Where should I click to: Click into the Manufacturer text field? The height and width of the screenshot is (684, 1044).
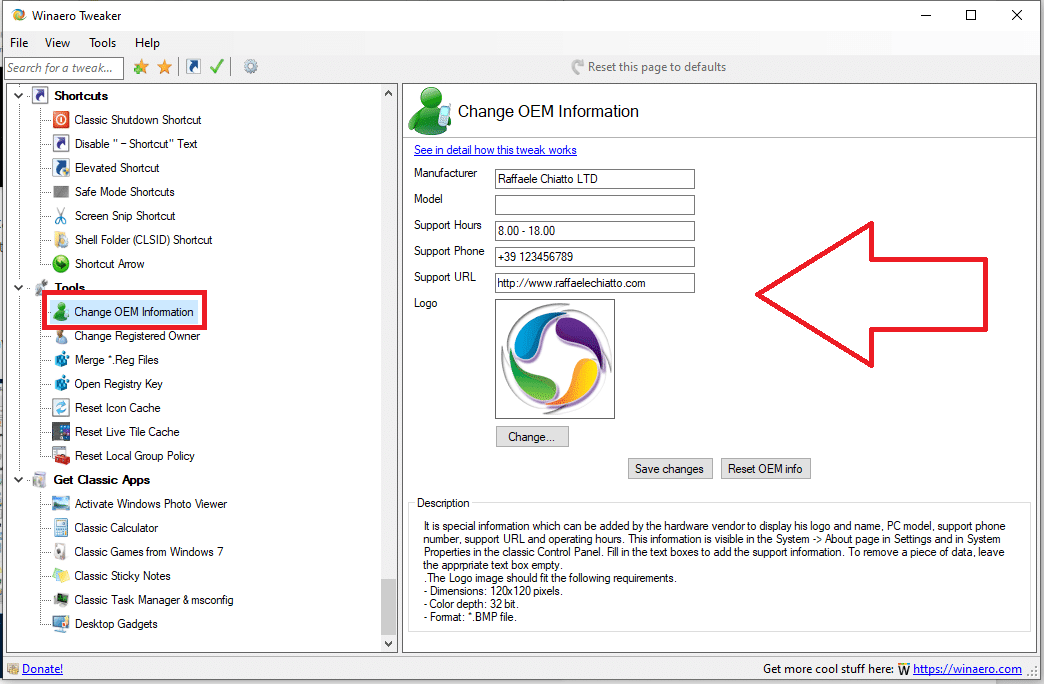595,179
